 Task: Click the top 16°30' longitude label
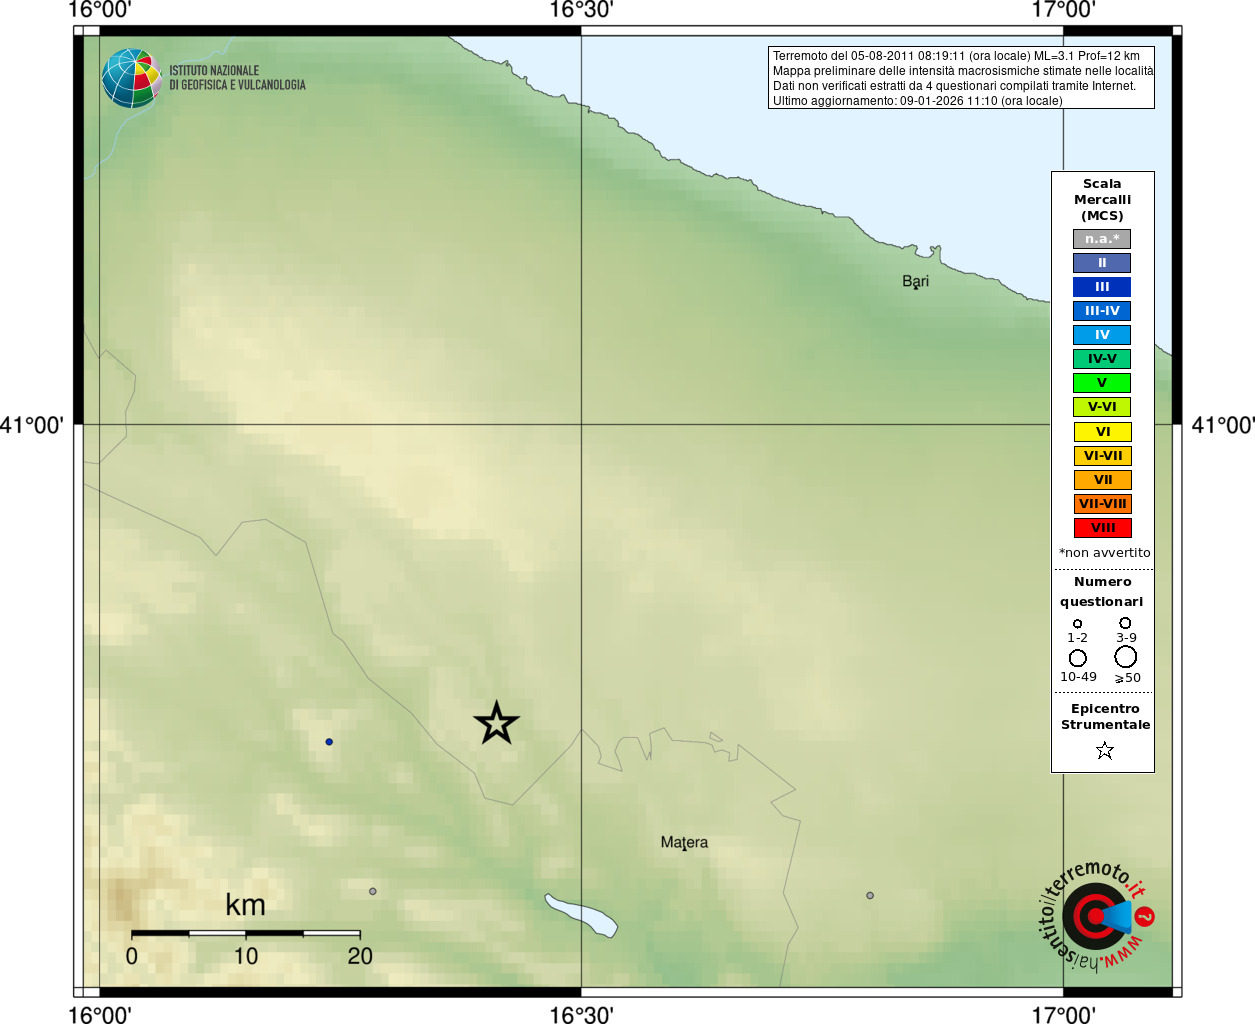pos(581,10)
